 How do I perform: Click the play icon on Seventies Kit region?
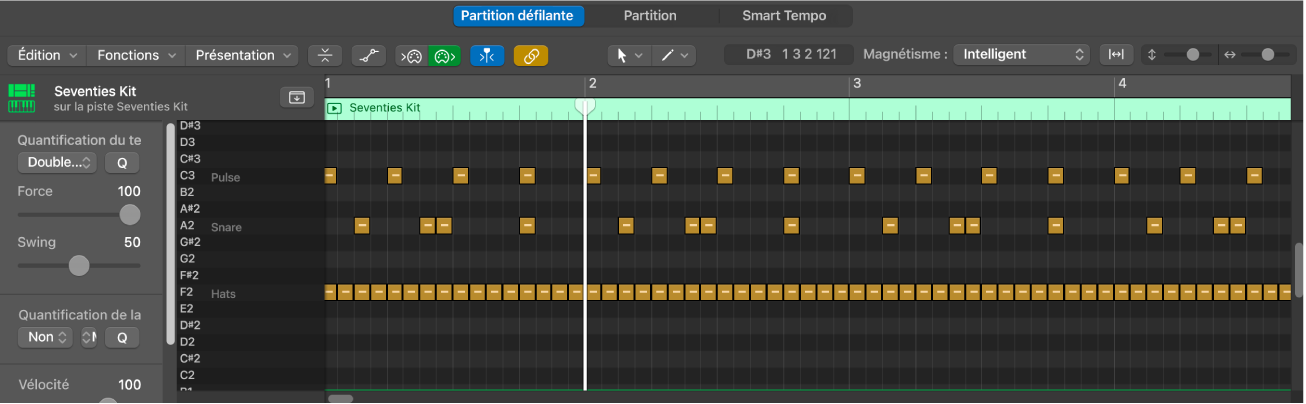tap(336, 107)
